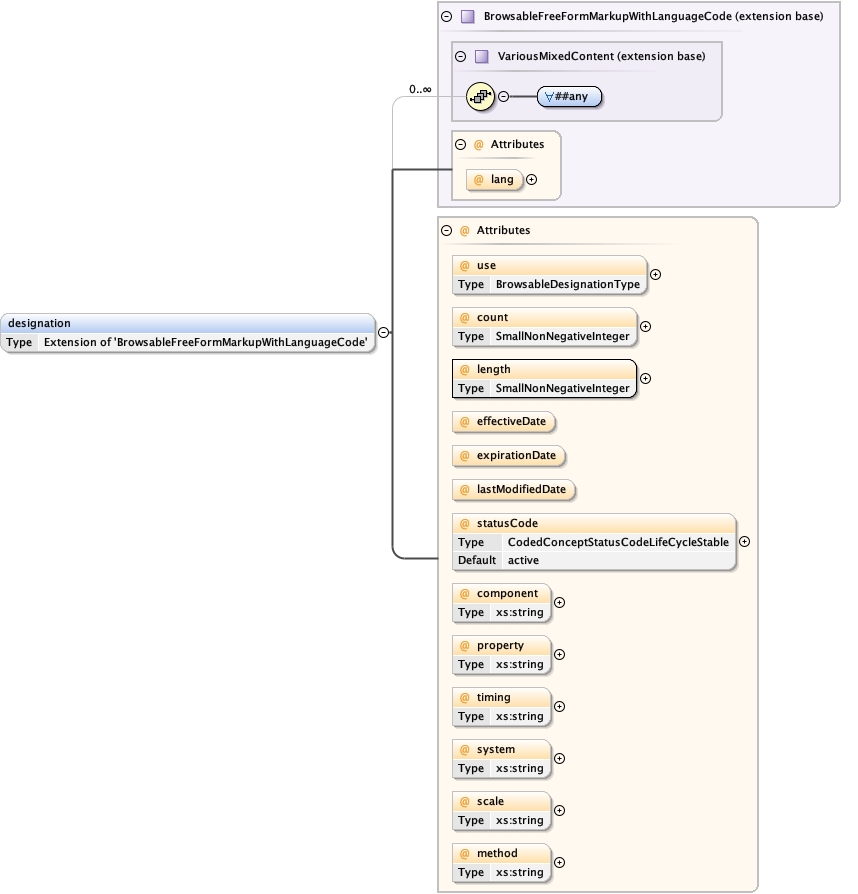Click the purple square icon beside BrowsableFreeFormMarkupWithLanguageCode
858x894 pixels.
coord(467,17)
